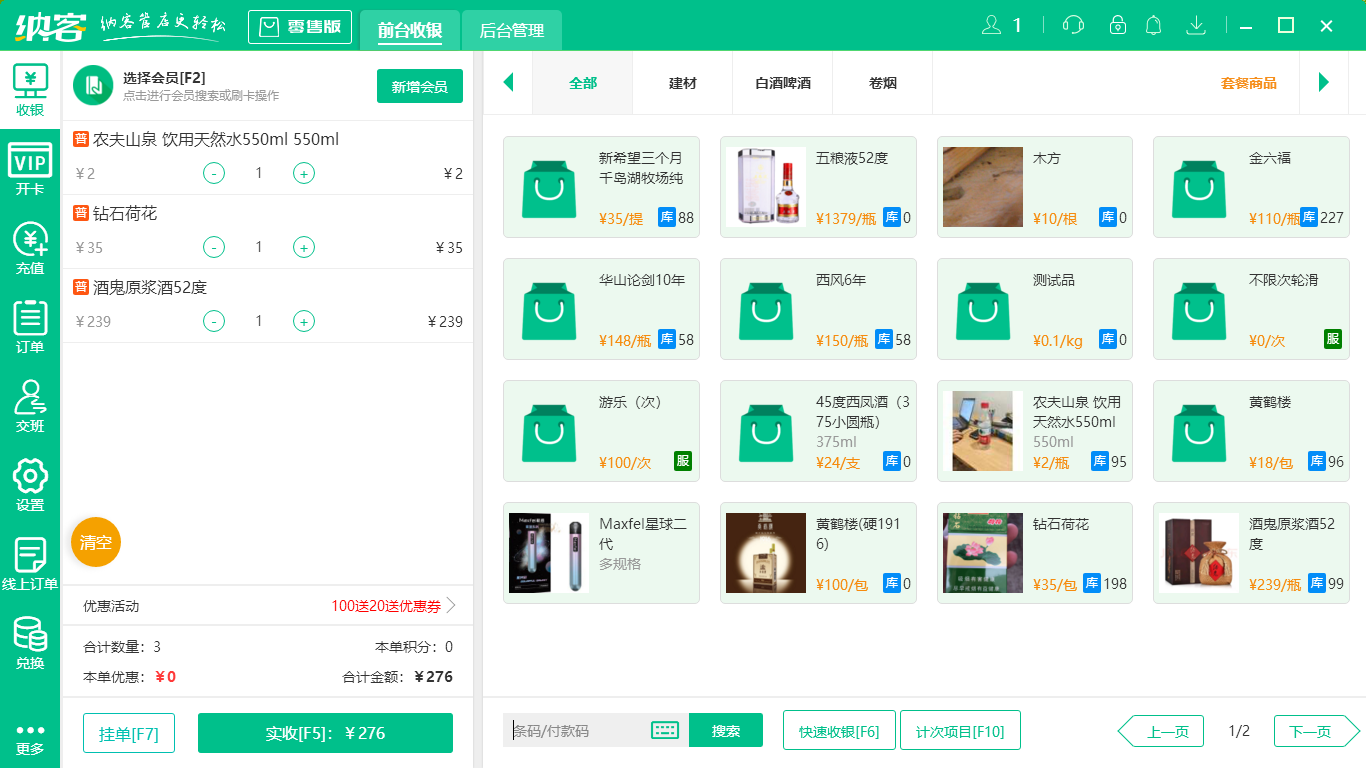Click the left category scroll arrow
Image resolution: width=1366 pixels, height=768 pixels.
[x=508, y=83]
